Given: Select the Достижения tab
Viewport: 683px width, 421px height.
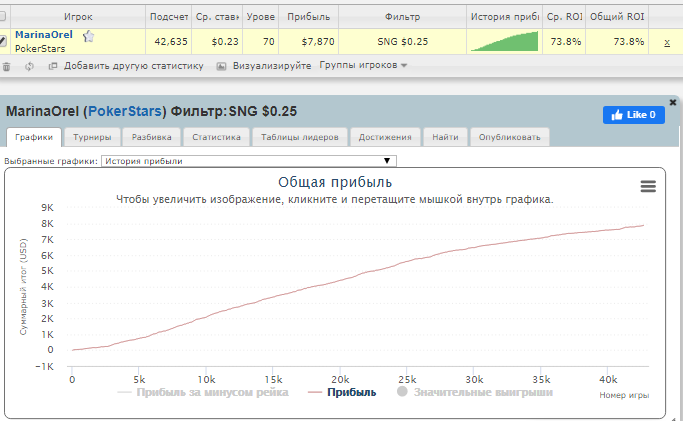Looking at the screenshot, I should (385, 137).
